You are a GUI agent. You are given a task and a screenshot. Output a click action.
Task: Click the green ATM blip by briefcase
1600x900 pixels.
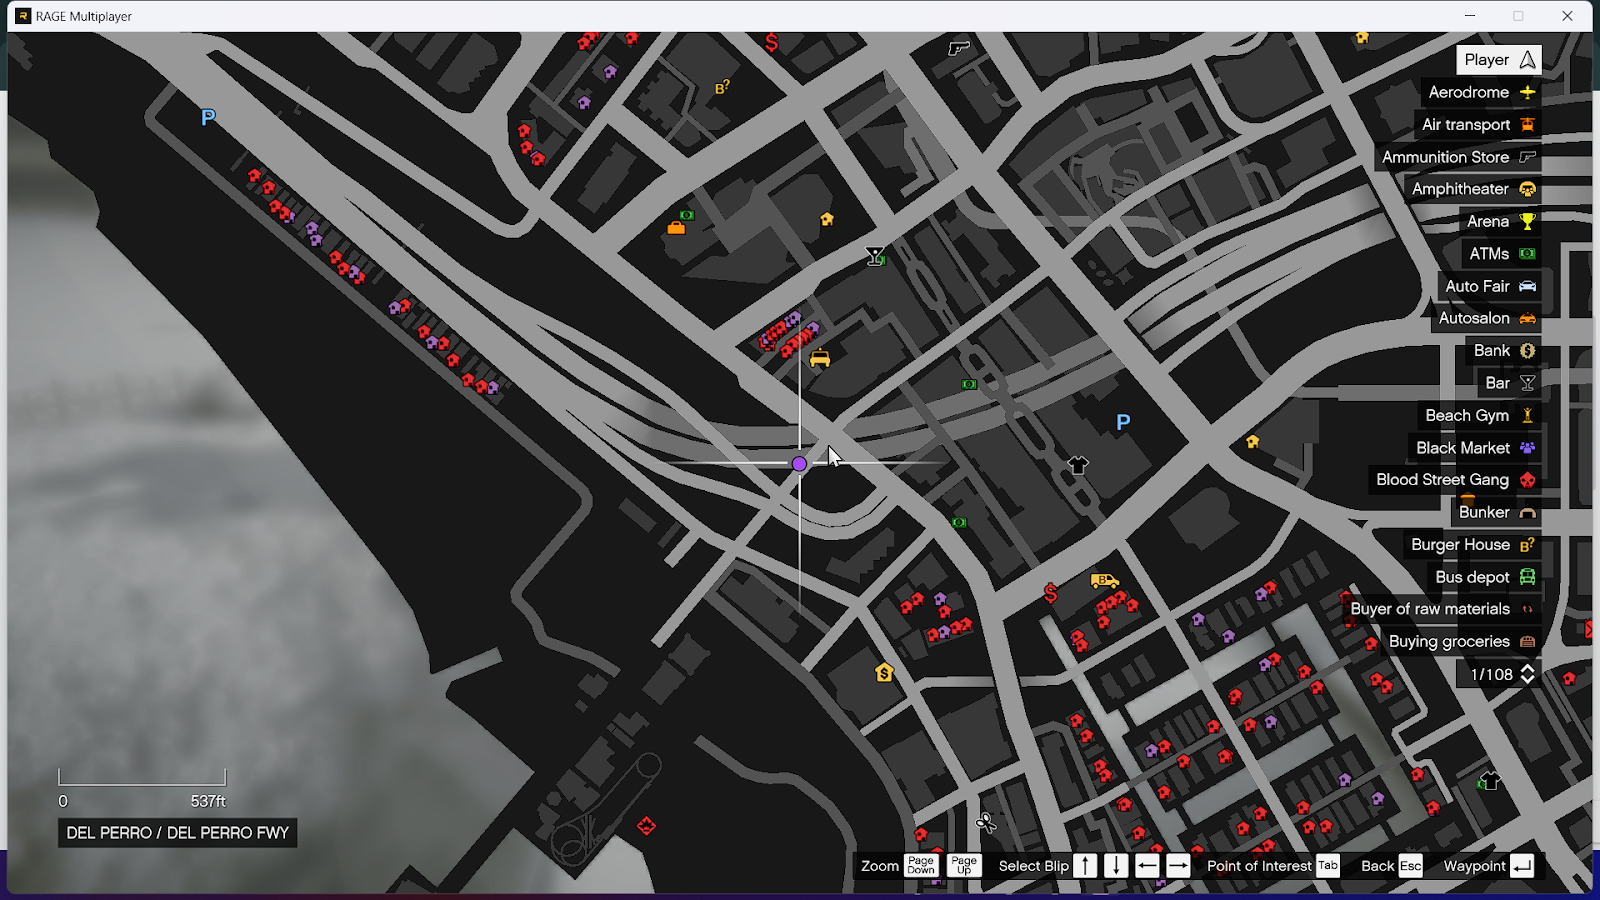pos(687,215)
